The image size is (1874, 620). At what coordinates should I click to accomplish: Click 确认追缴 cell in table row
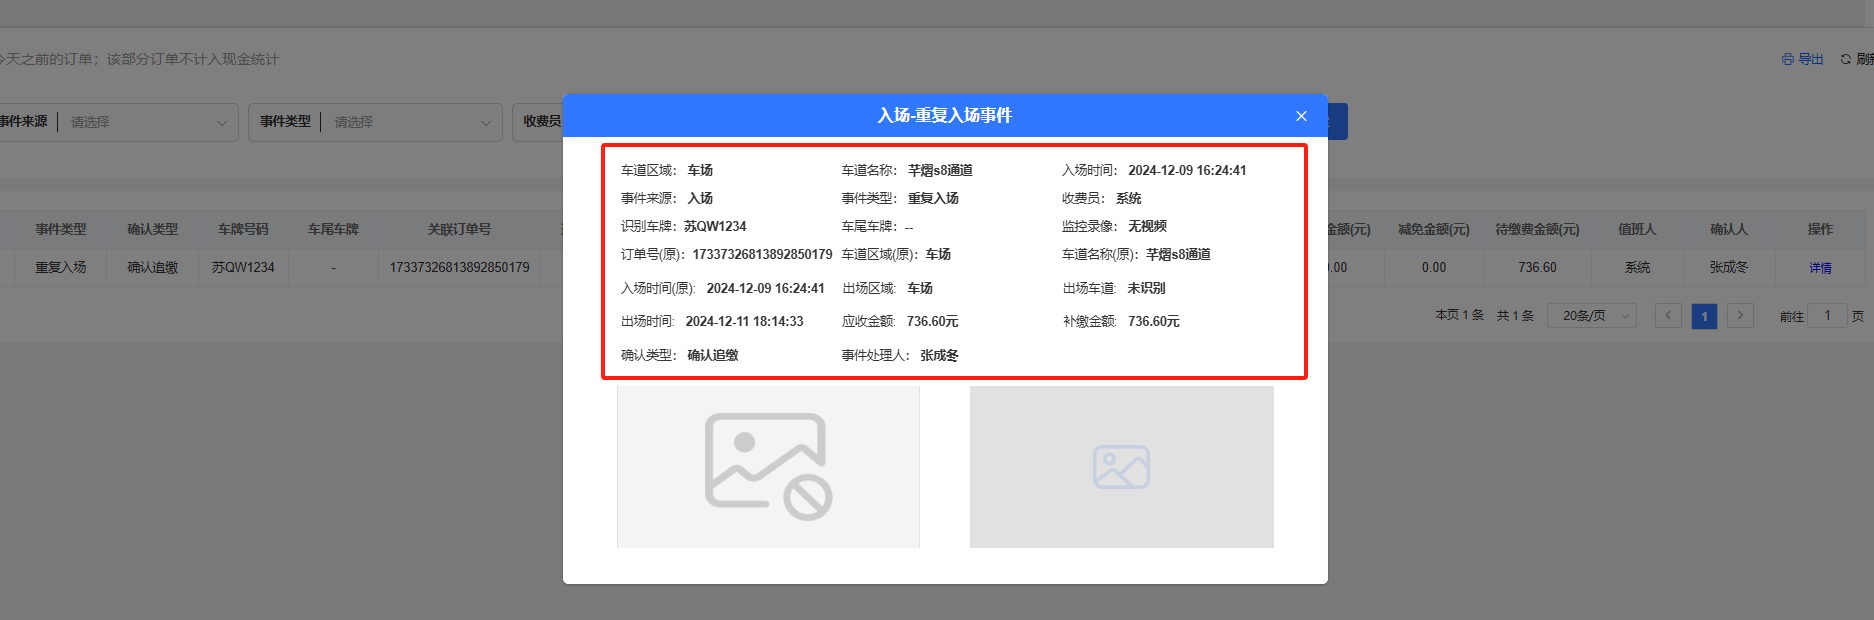(152, 268)
